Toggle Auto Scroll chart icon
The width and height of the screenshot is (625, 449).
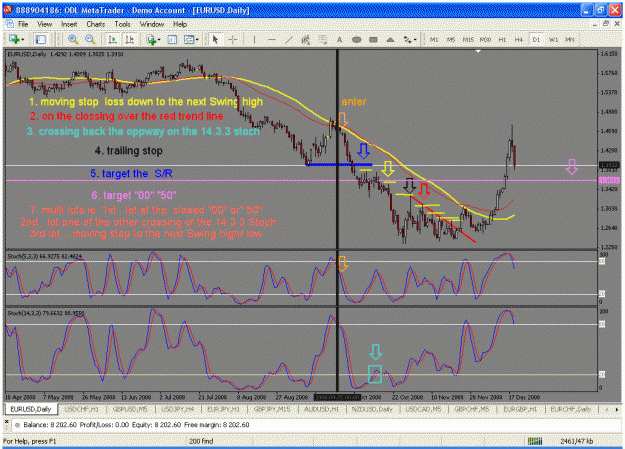click(112, 39)
